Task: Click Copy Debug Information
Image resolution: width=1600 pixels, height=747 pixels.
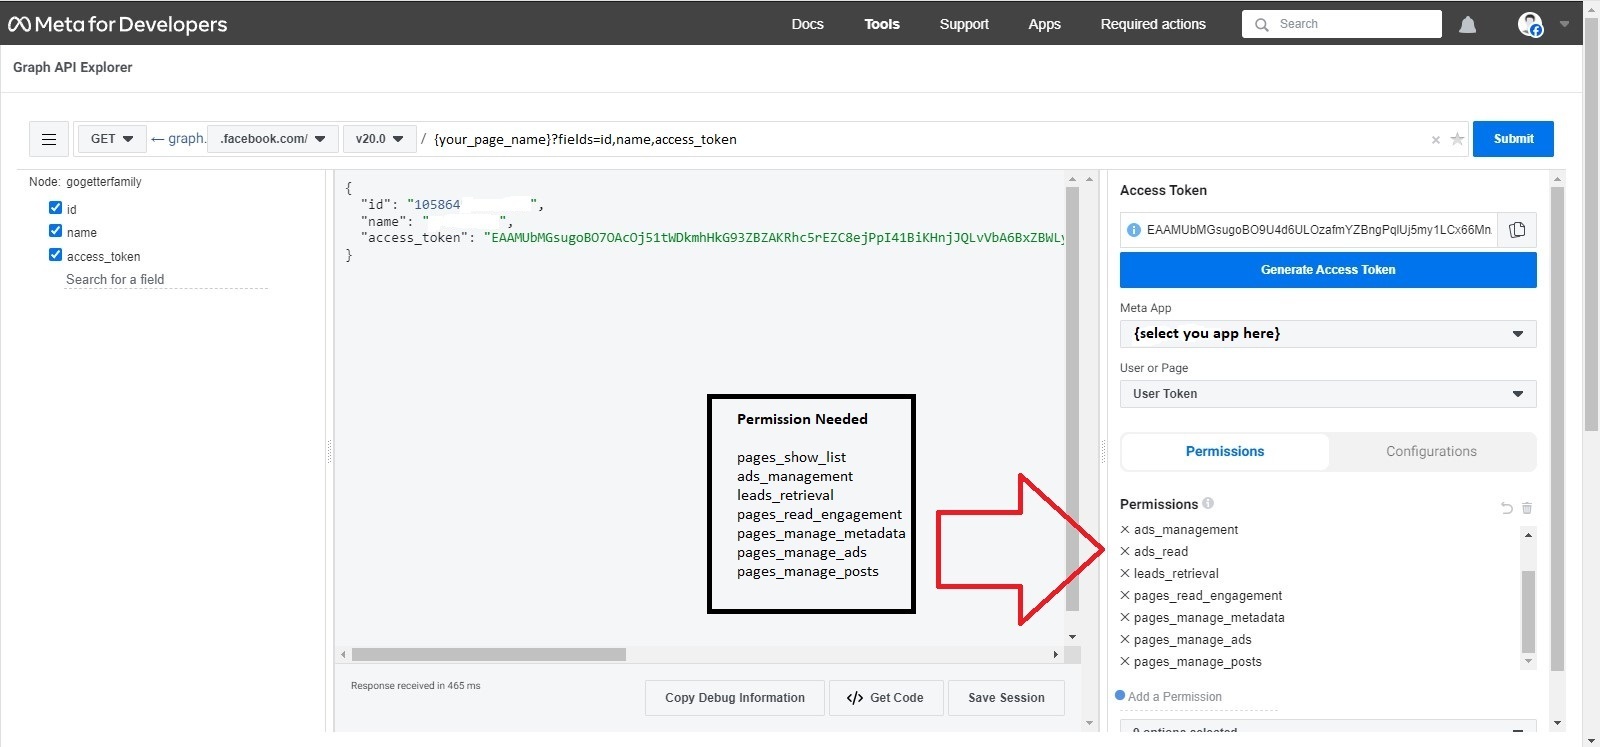Action: click(x=735, y=698)
